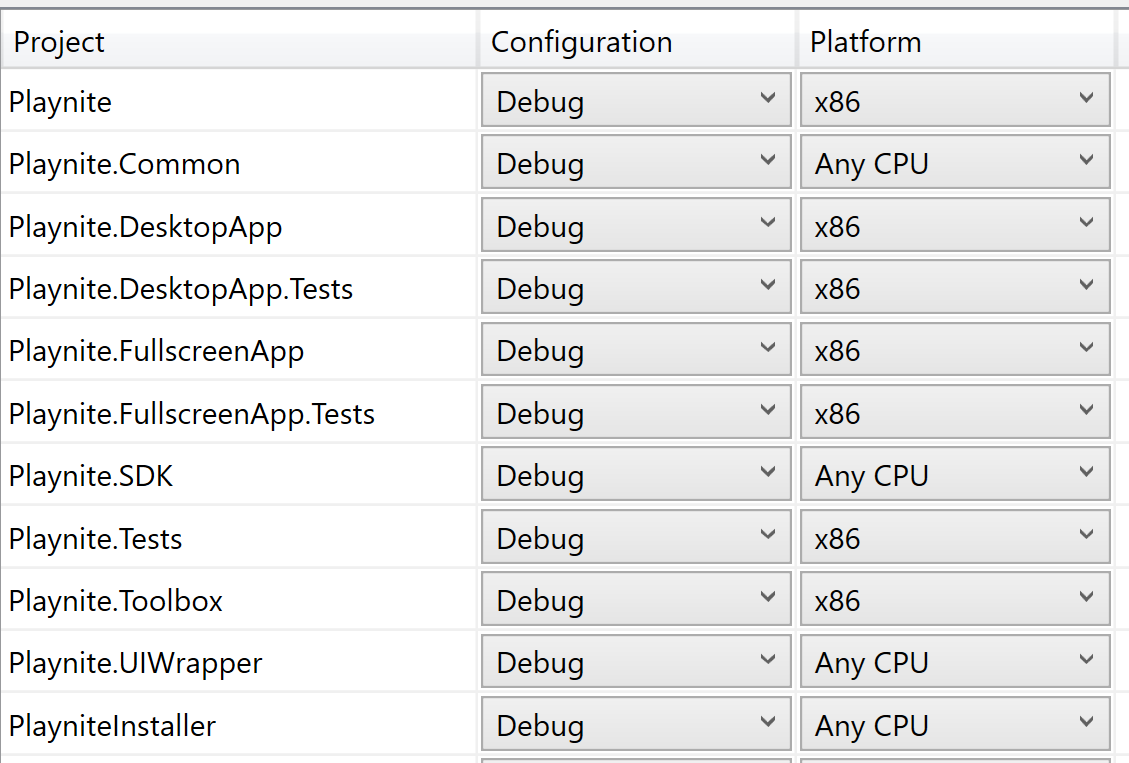Open Configuration dropdown for Playnite.DesktopApp
This screenshot has height=763, width=1129.
click(x=636, y=225)
